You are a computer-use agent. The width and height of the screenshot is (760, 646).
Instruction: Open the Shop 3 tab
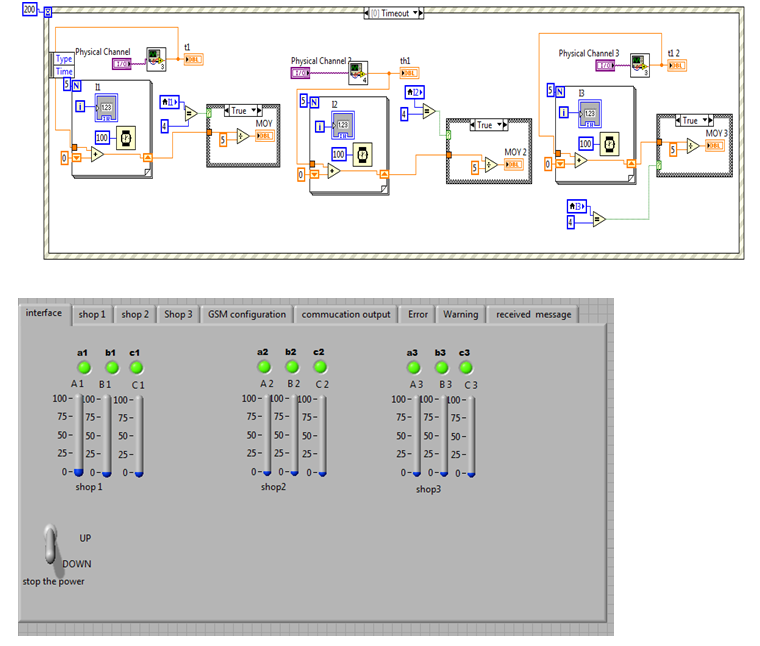[178, 314]
